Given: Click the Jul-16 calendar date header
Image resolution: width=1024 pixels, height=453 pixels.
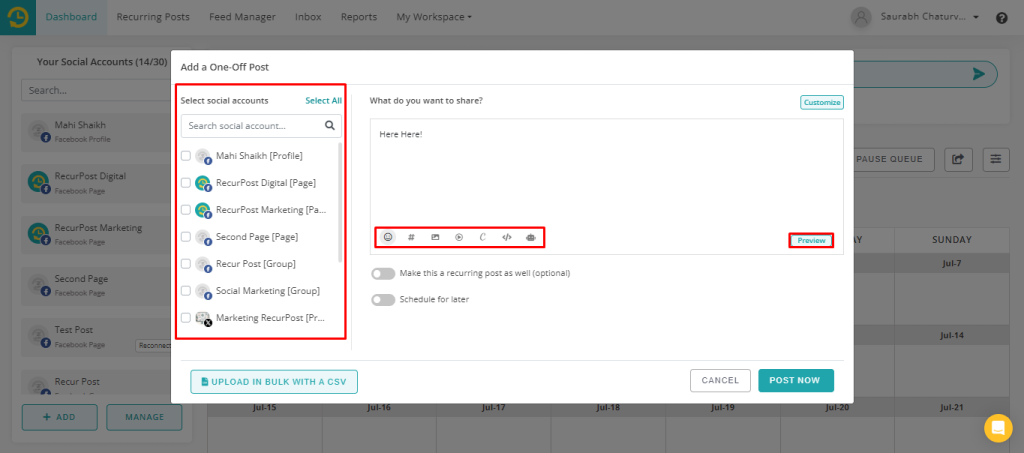Looking at the screenshot, I should [379, 408].
